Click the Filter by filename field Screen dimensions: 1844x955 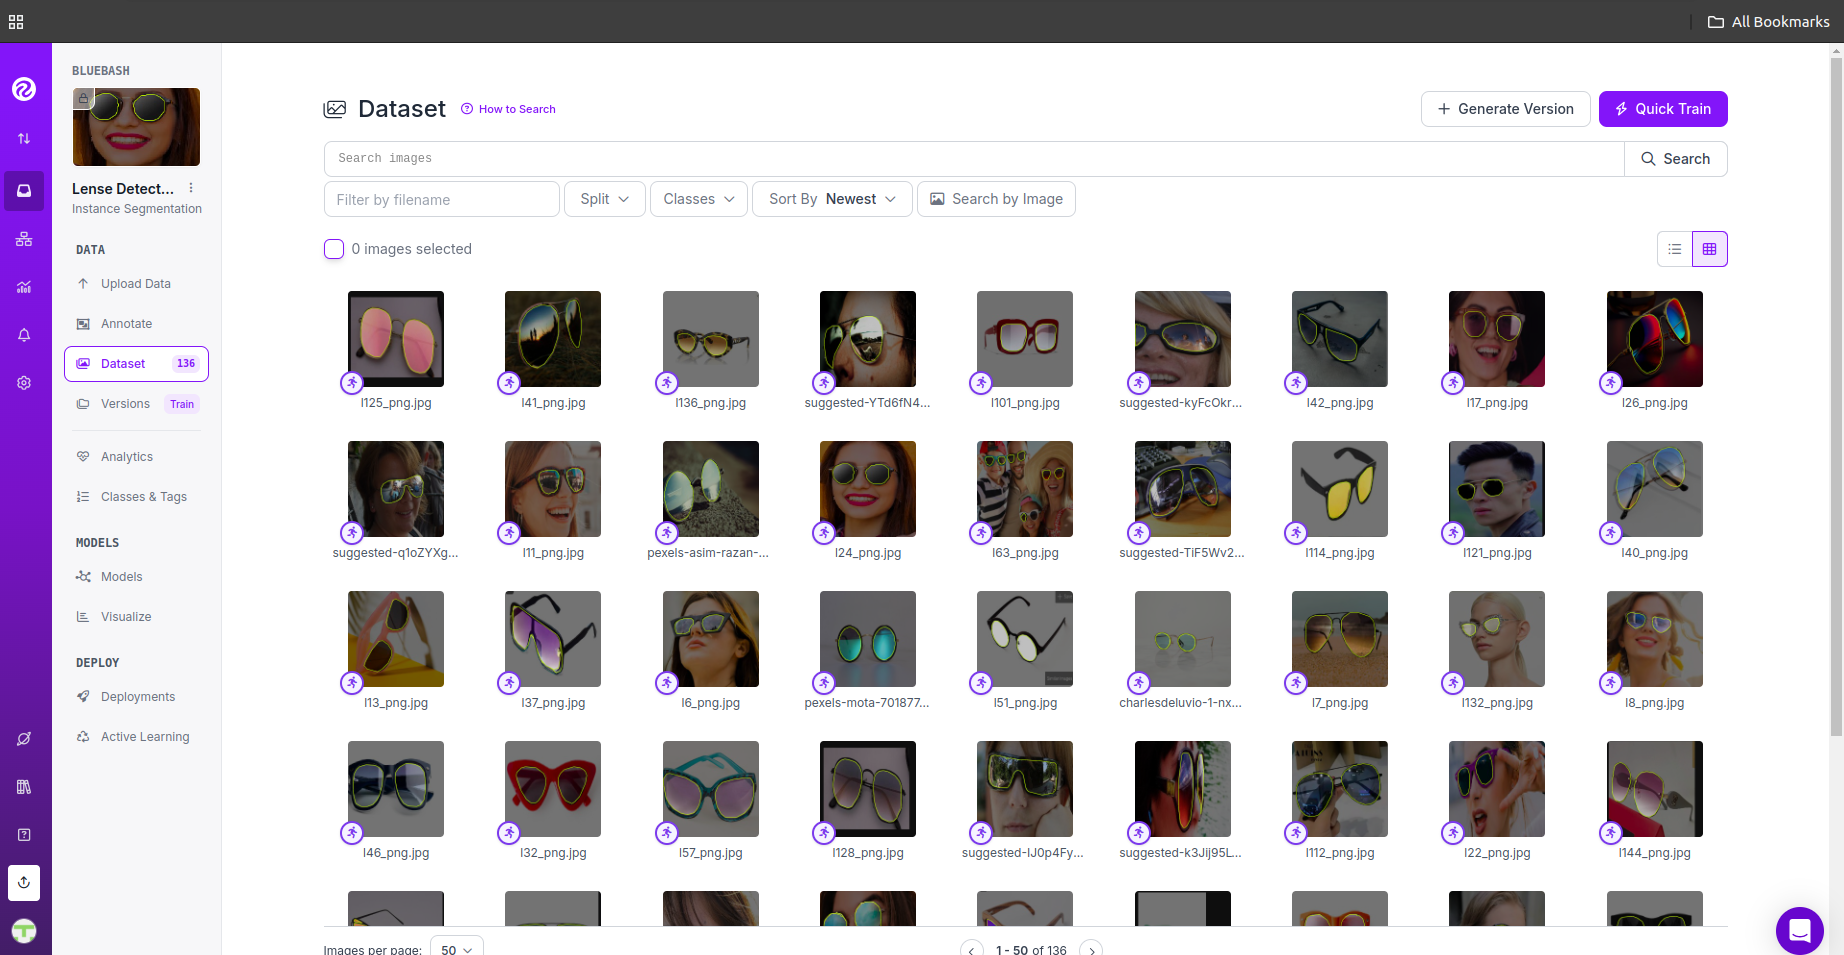tap(442, 199)
